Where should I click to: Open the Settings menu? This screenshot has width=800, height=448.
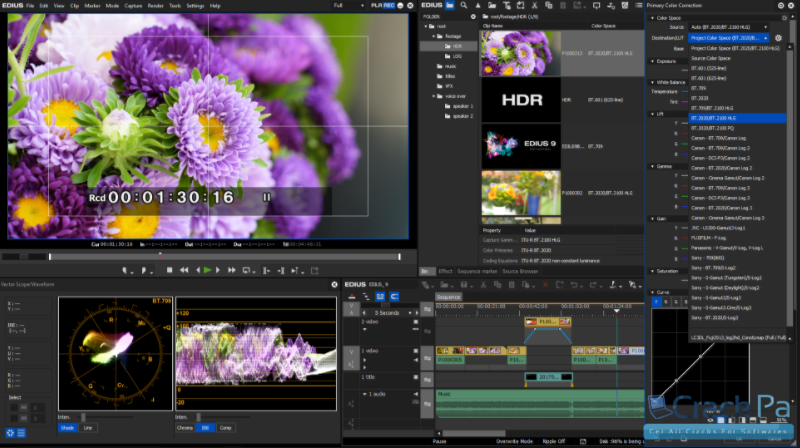[195, 6]
